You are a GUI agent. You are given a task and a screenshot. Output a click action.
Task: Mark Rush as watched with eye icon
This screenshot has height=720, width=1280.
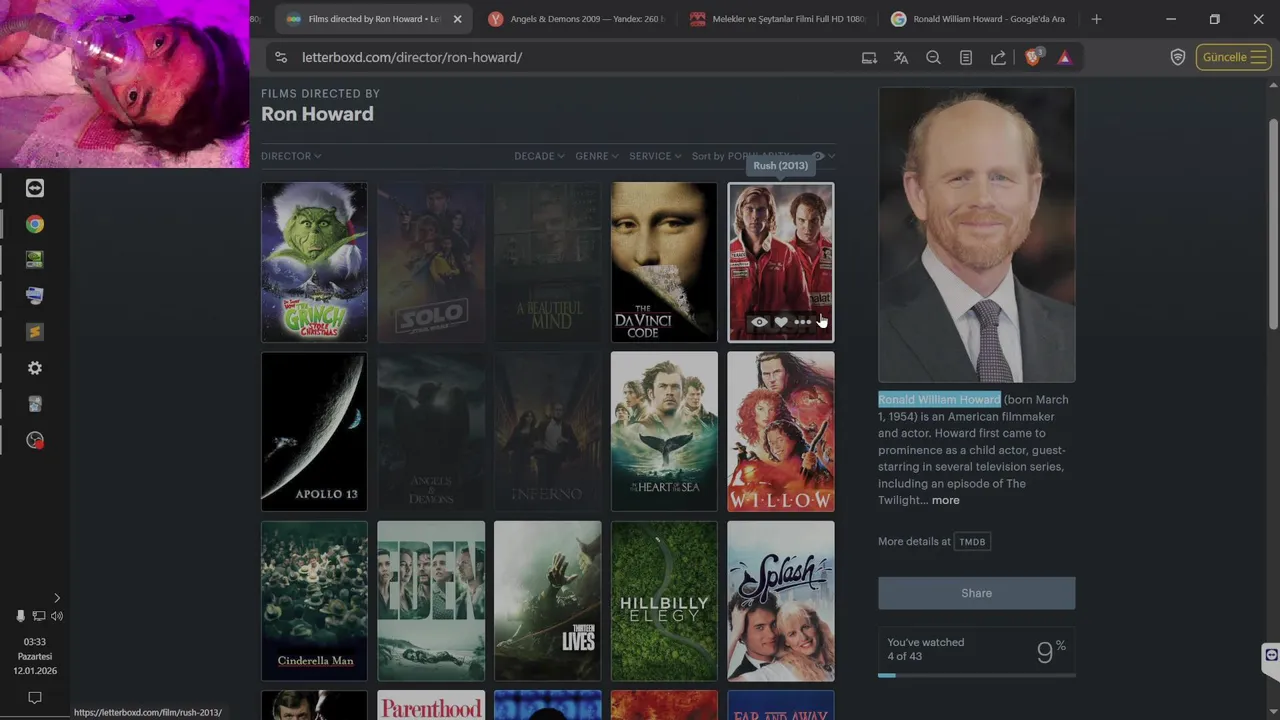click(759, 322)
